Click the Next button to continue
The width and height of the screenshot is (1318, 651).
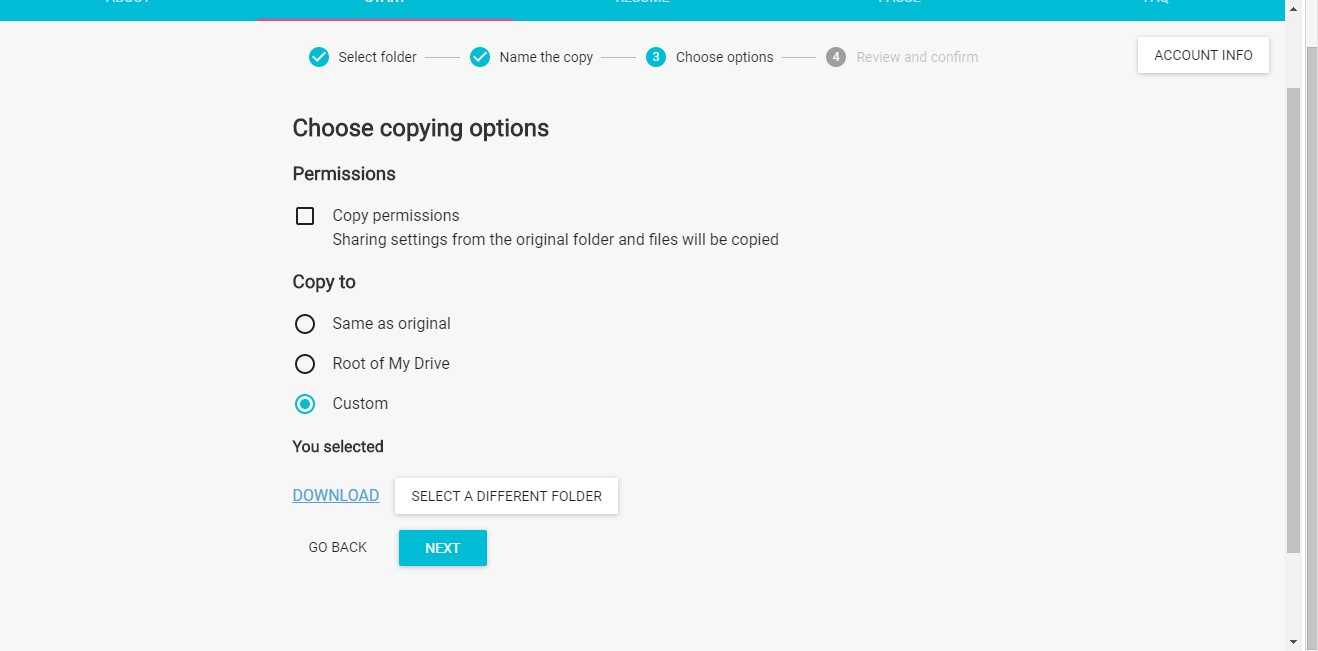[442, 548]
